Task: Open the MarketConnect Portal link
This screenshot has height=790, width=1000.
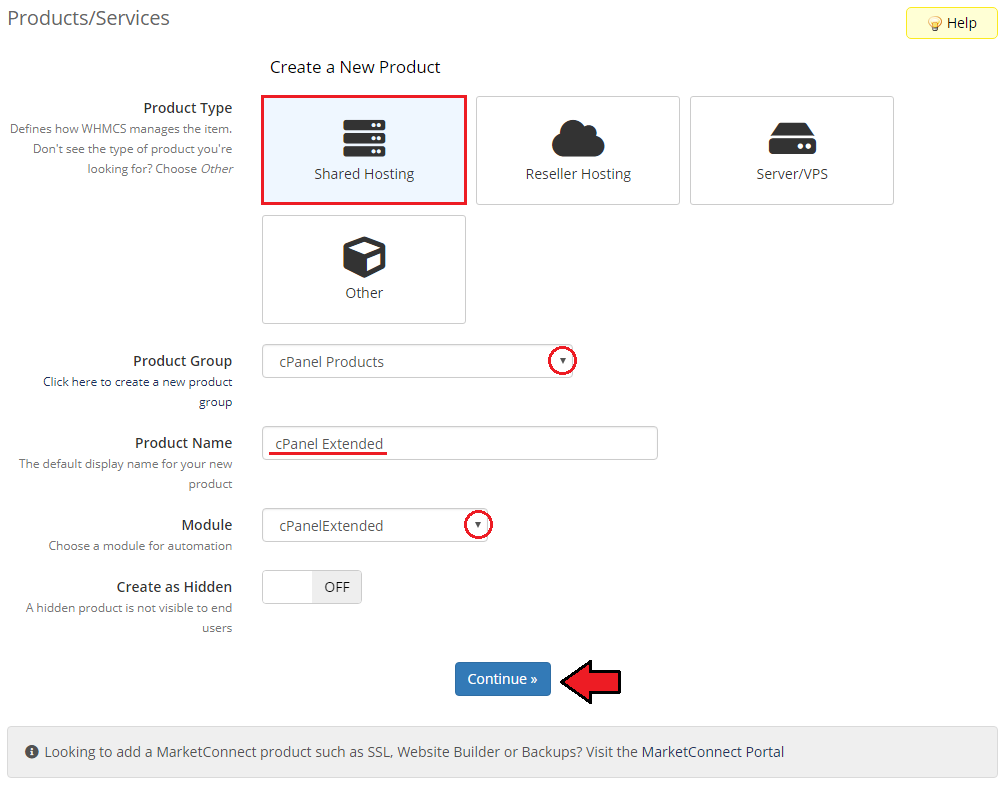Action: tap(712, 752)
